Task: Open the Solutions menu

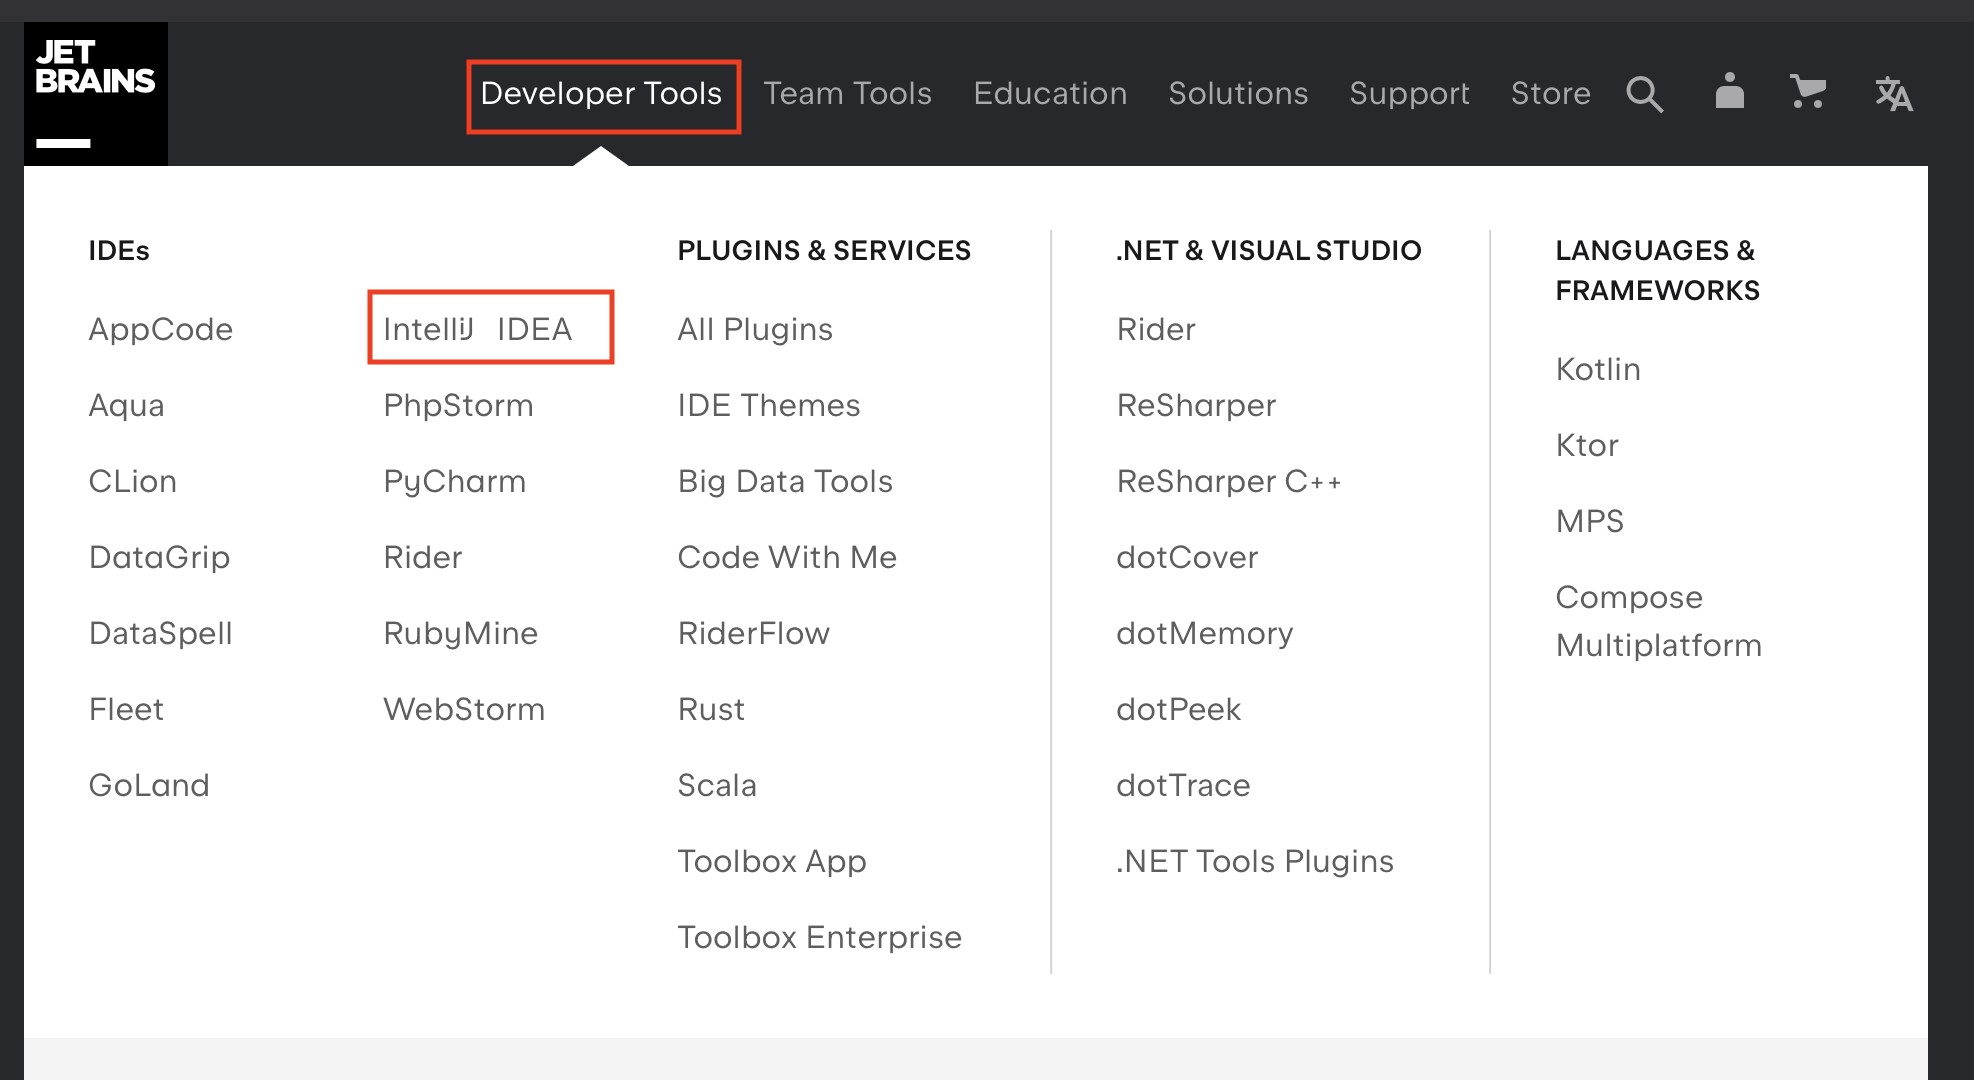Action: 1238,94
